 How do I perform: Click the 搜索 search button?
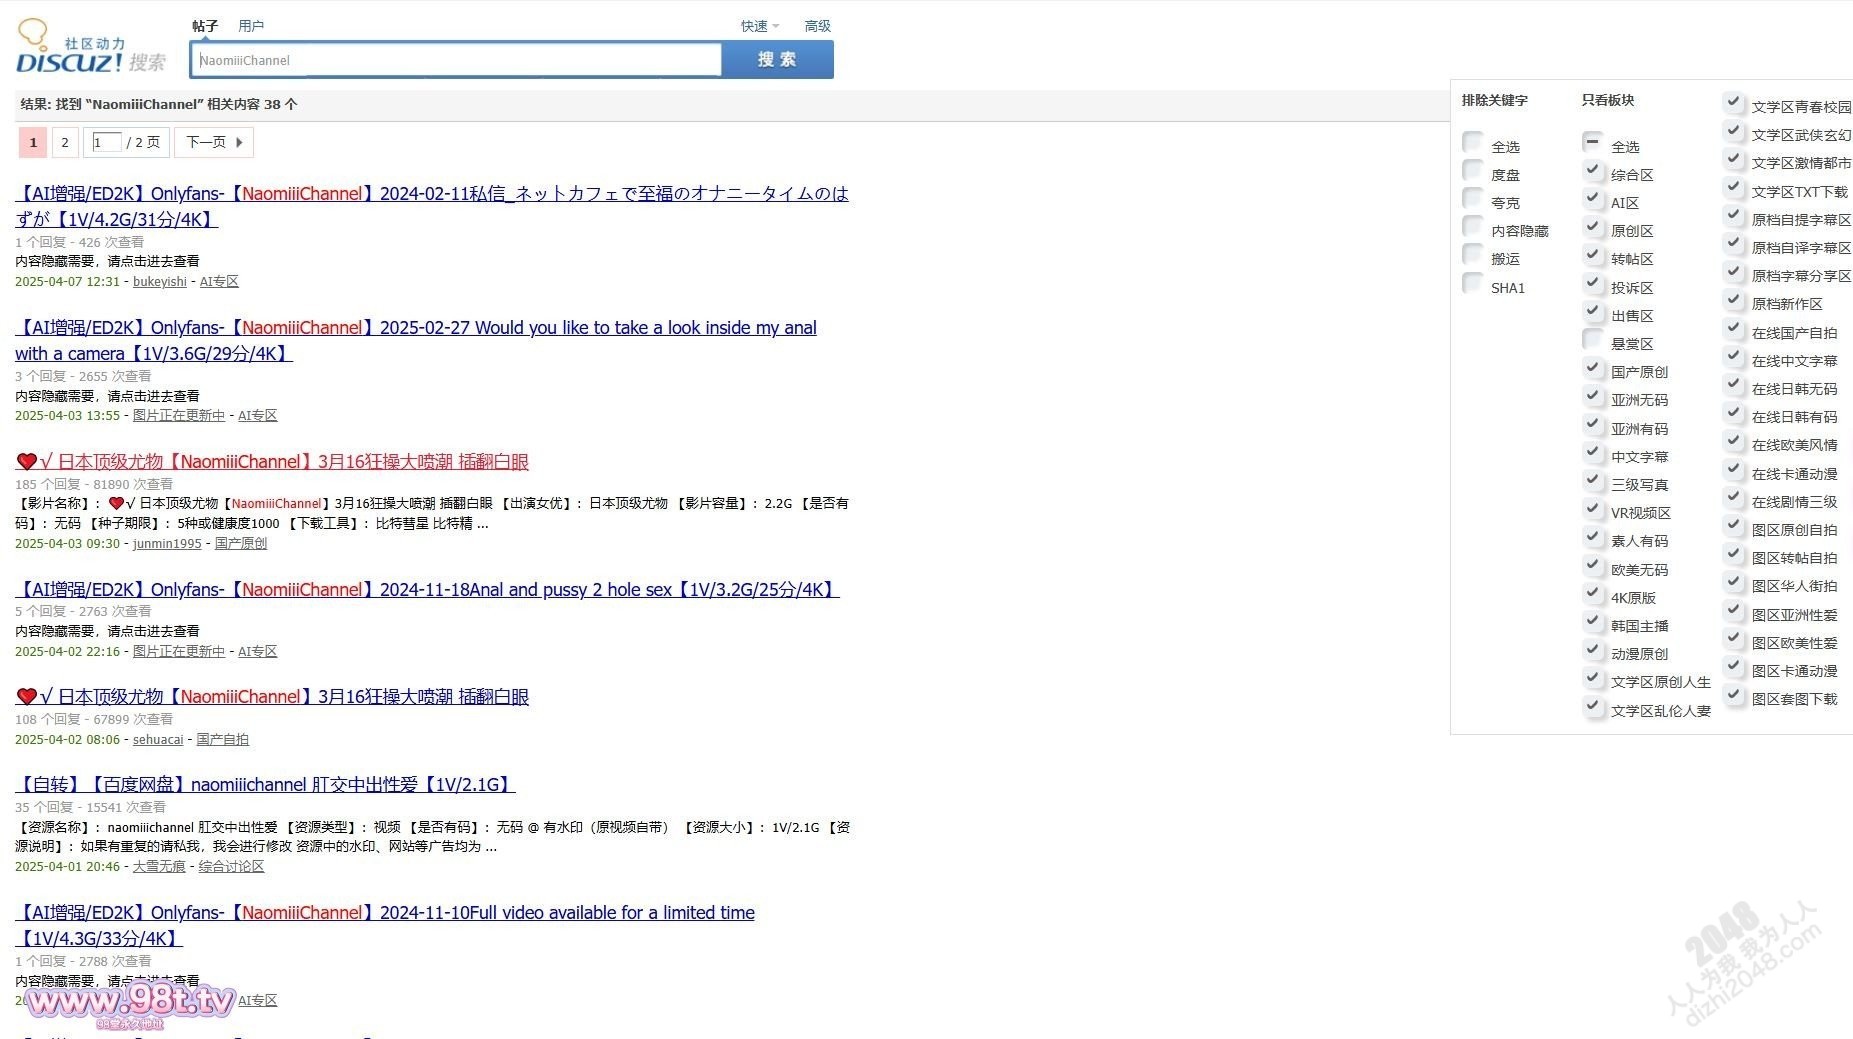coord(777,60)
